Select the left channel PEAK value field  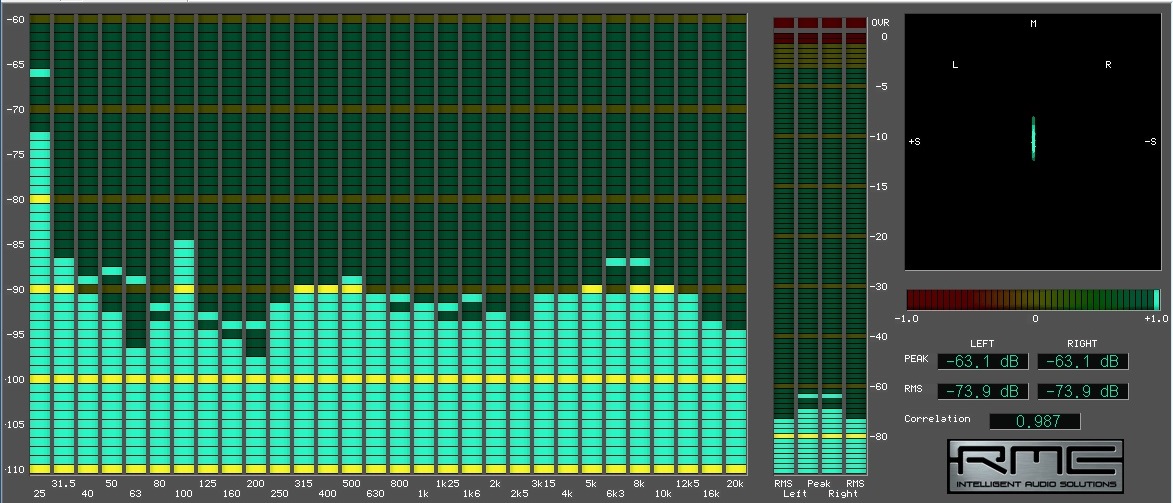click(983, 362)
